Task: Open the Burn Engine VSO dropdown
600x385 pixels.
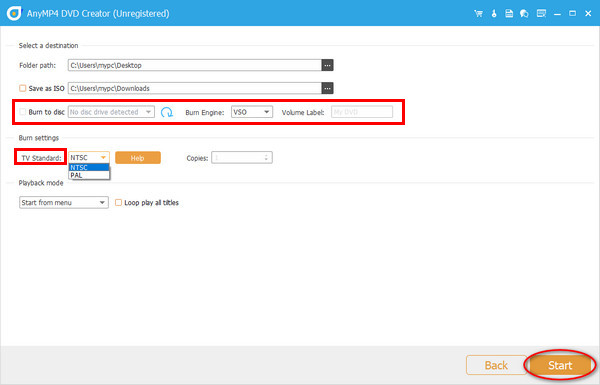Action: click(252, 112)
